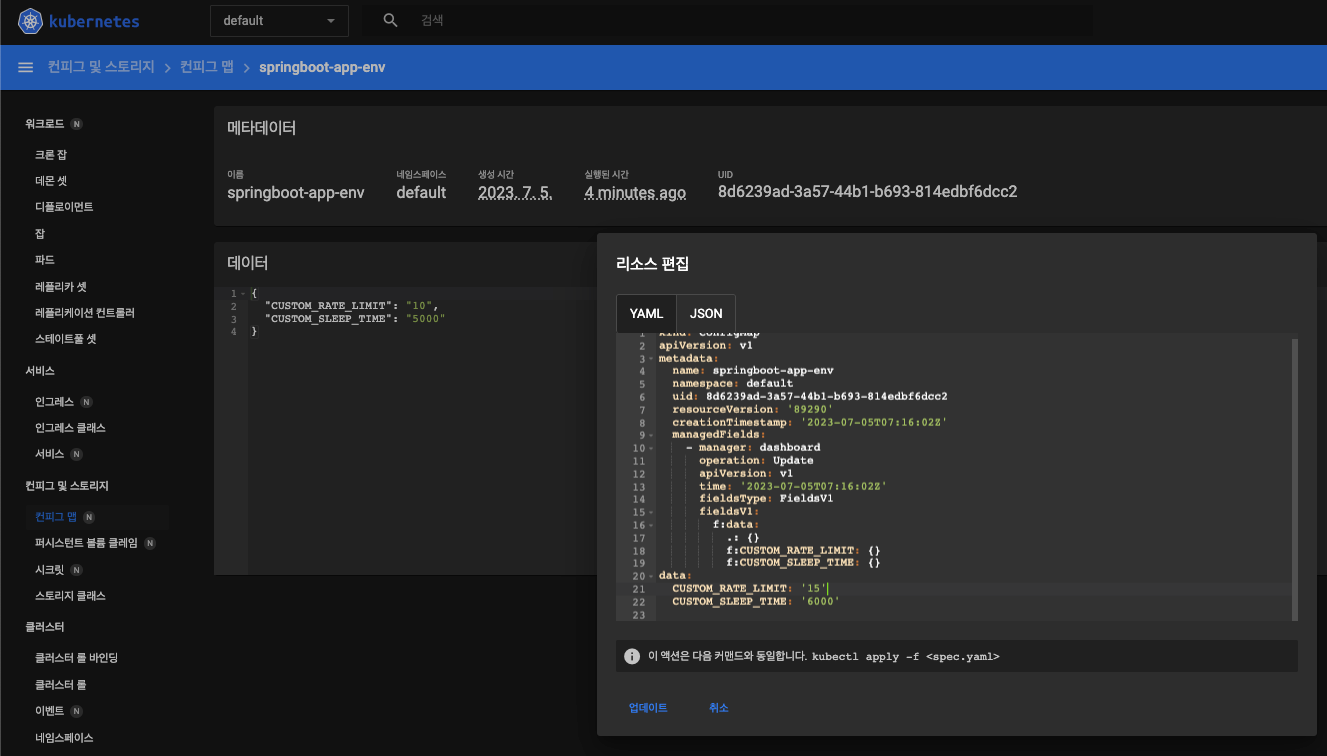Open 디플로이먼트 in the sidebar
This screenshot has width=1327, height=756.
point(64,207)
